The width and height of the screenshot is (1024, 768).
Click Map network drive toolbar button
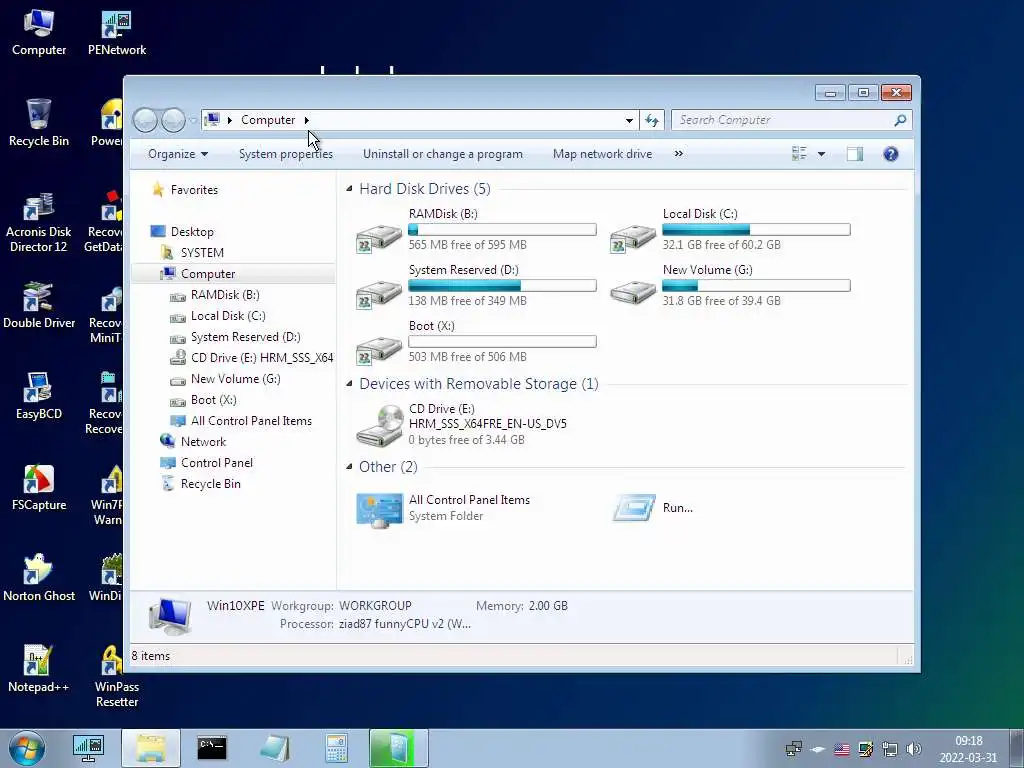[x=602, y=154]
